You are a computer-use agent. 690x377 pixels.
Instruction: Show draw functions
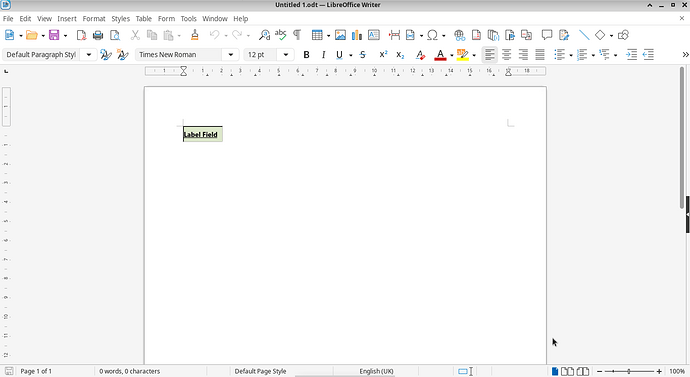pos(623,35)
